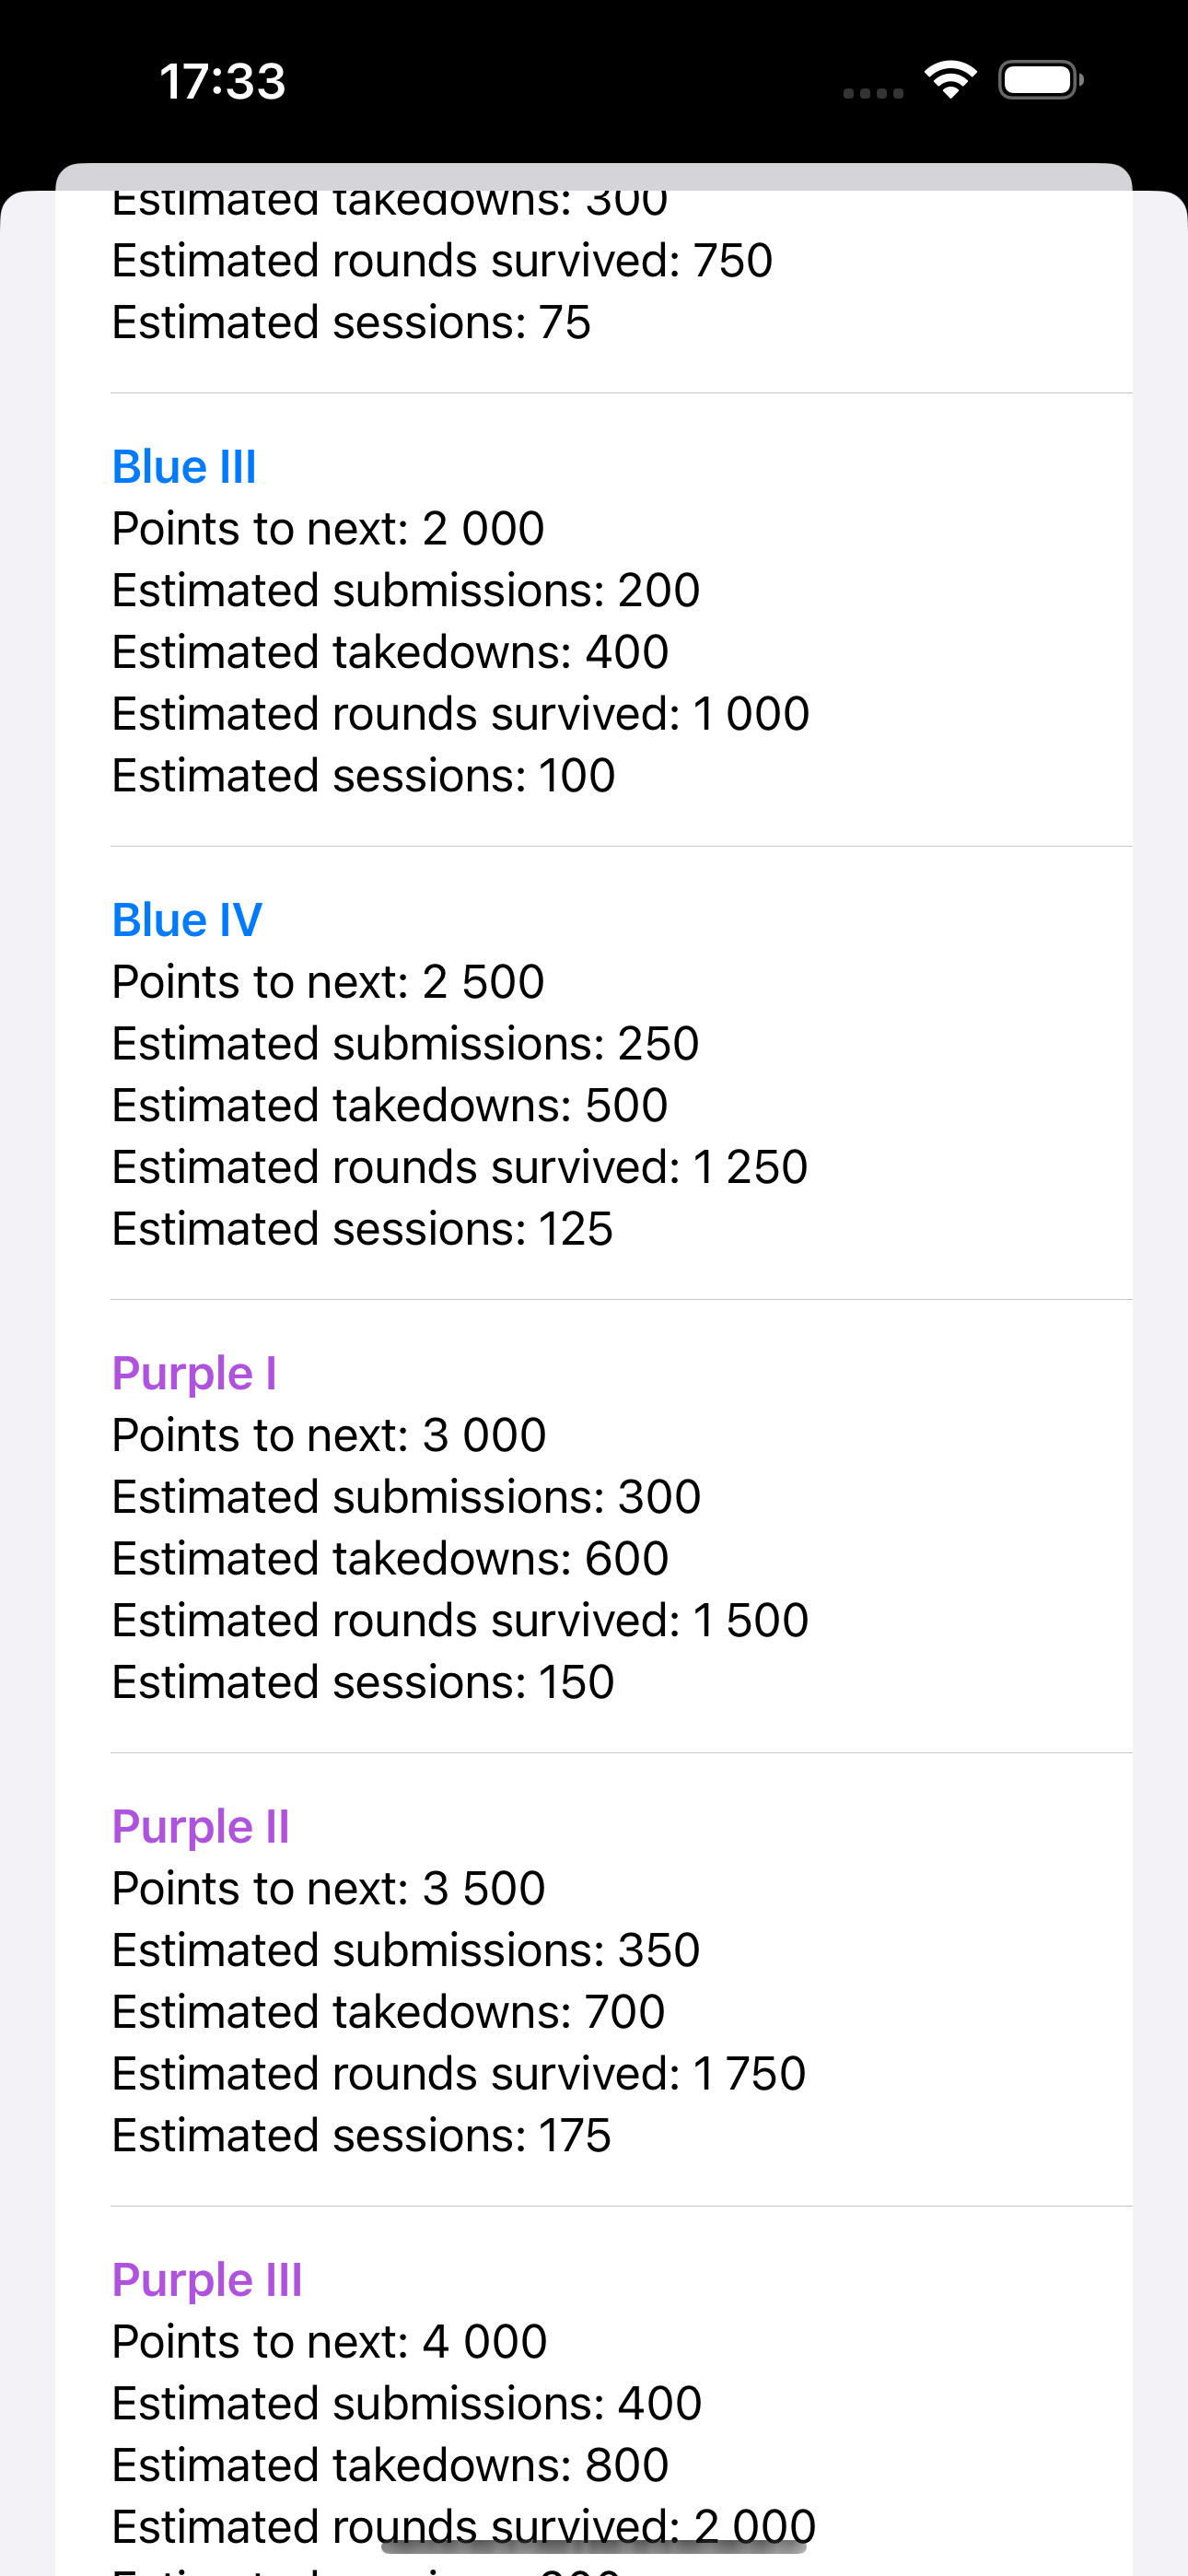
Task: Select the Purple II rank heading
Action: click(x=200, y=1827)
